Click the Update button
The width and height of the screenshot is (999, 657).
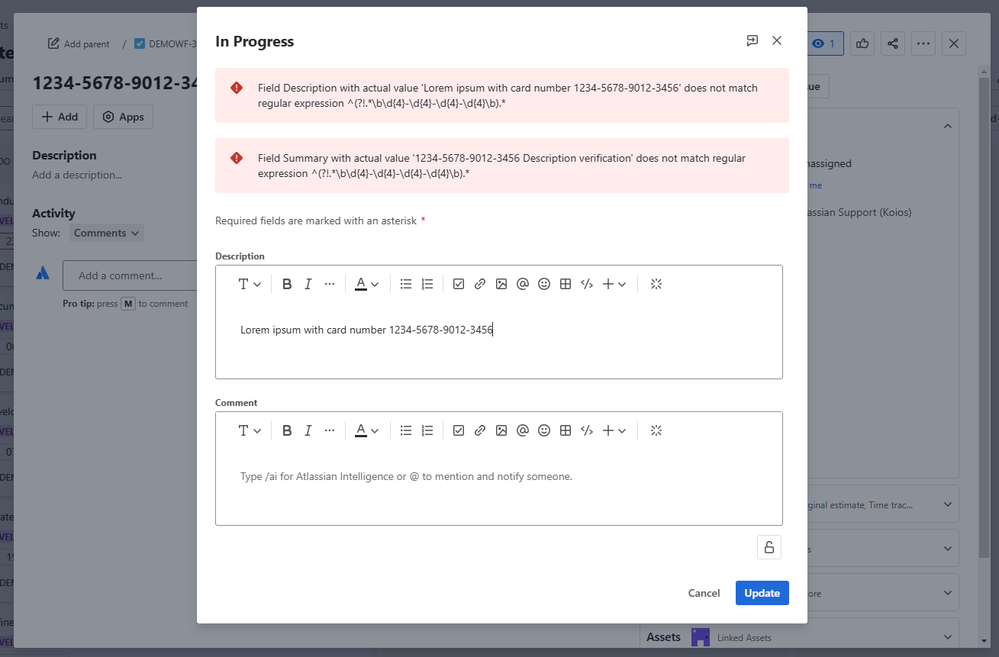tap(762, 593)
